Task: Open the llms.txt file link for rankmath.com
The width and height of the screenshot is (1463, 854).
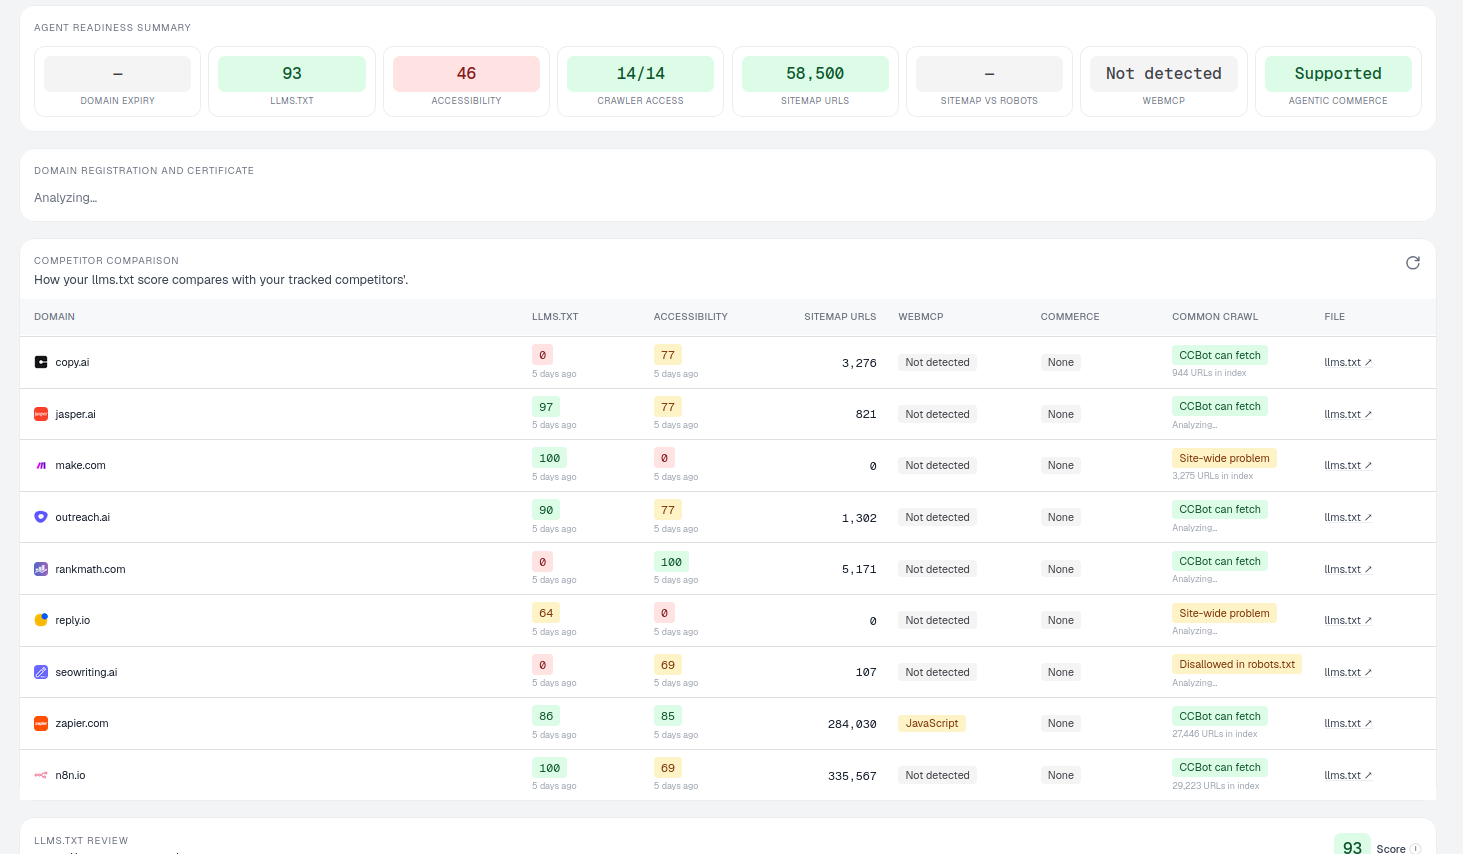Action: click(x=1348, y=569)
